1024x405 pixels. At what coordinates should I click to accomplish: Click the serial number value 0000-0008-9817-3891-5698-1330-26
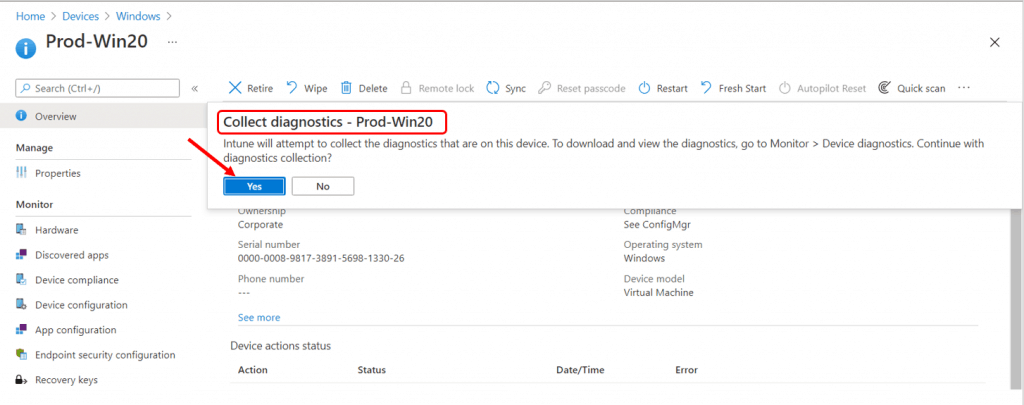321,258
